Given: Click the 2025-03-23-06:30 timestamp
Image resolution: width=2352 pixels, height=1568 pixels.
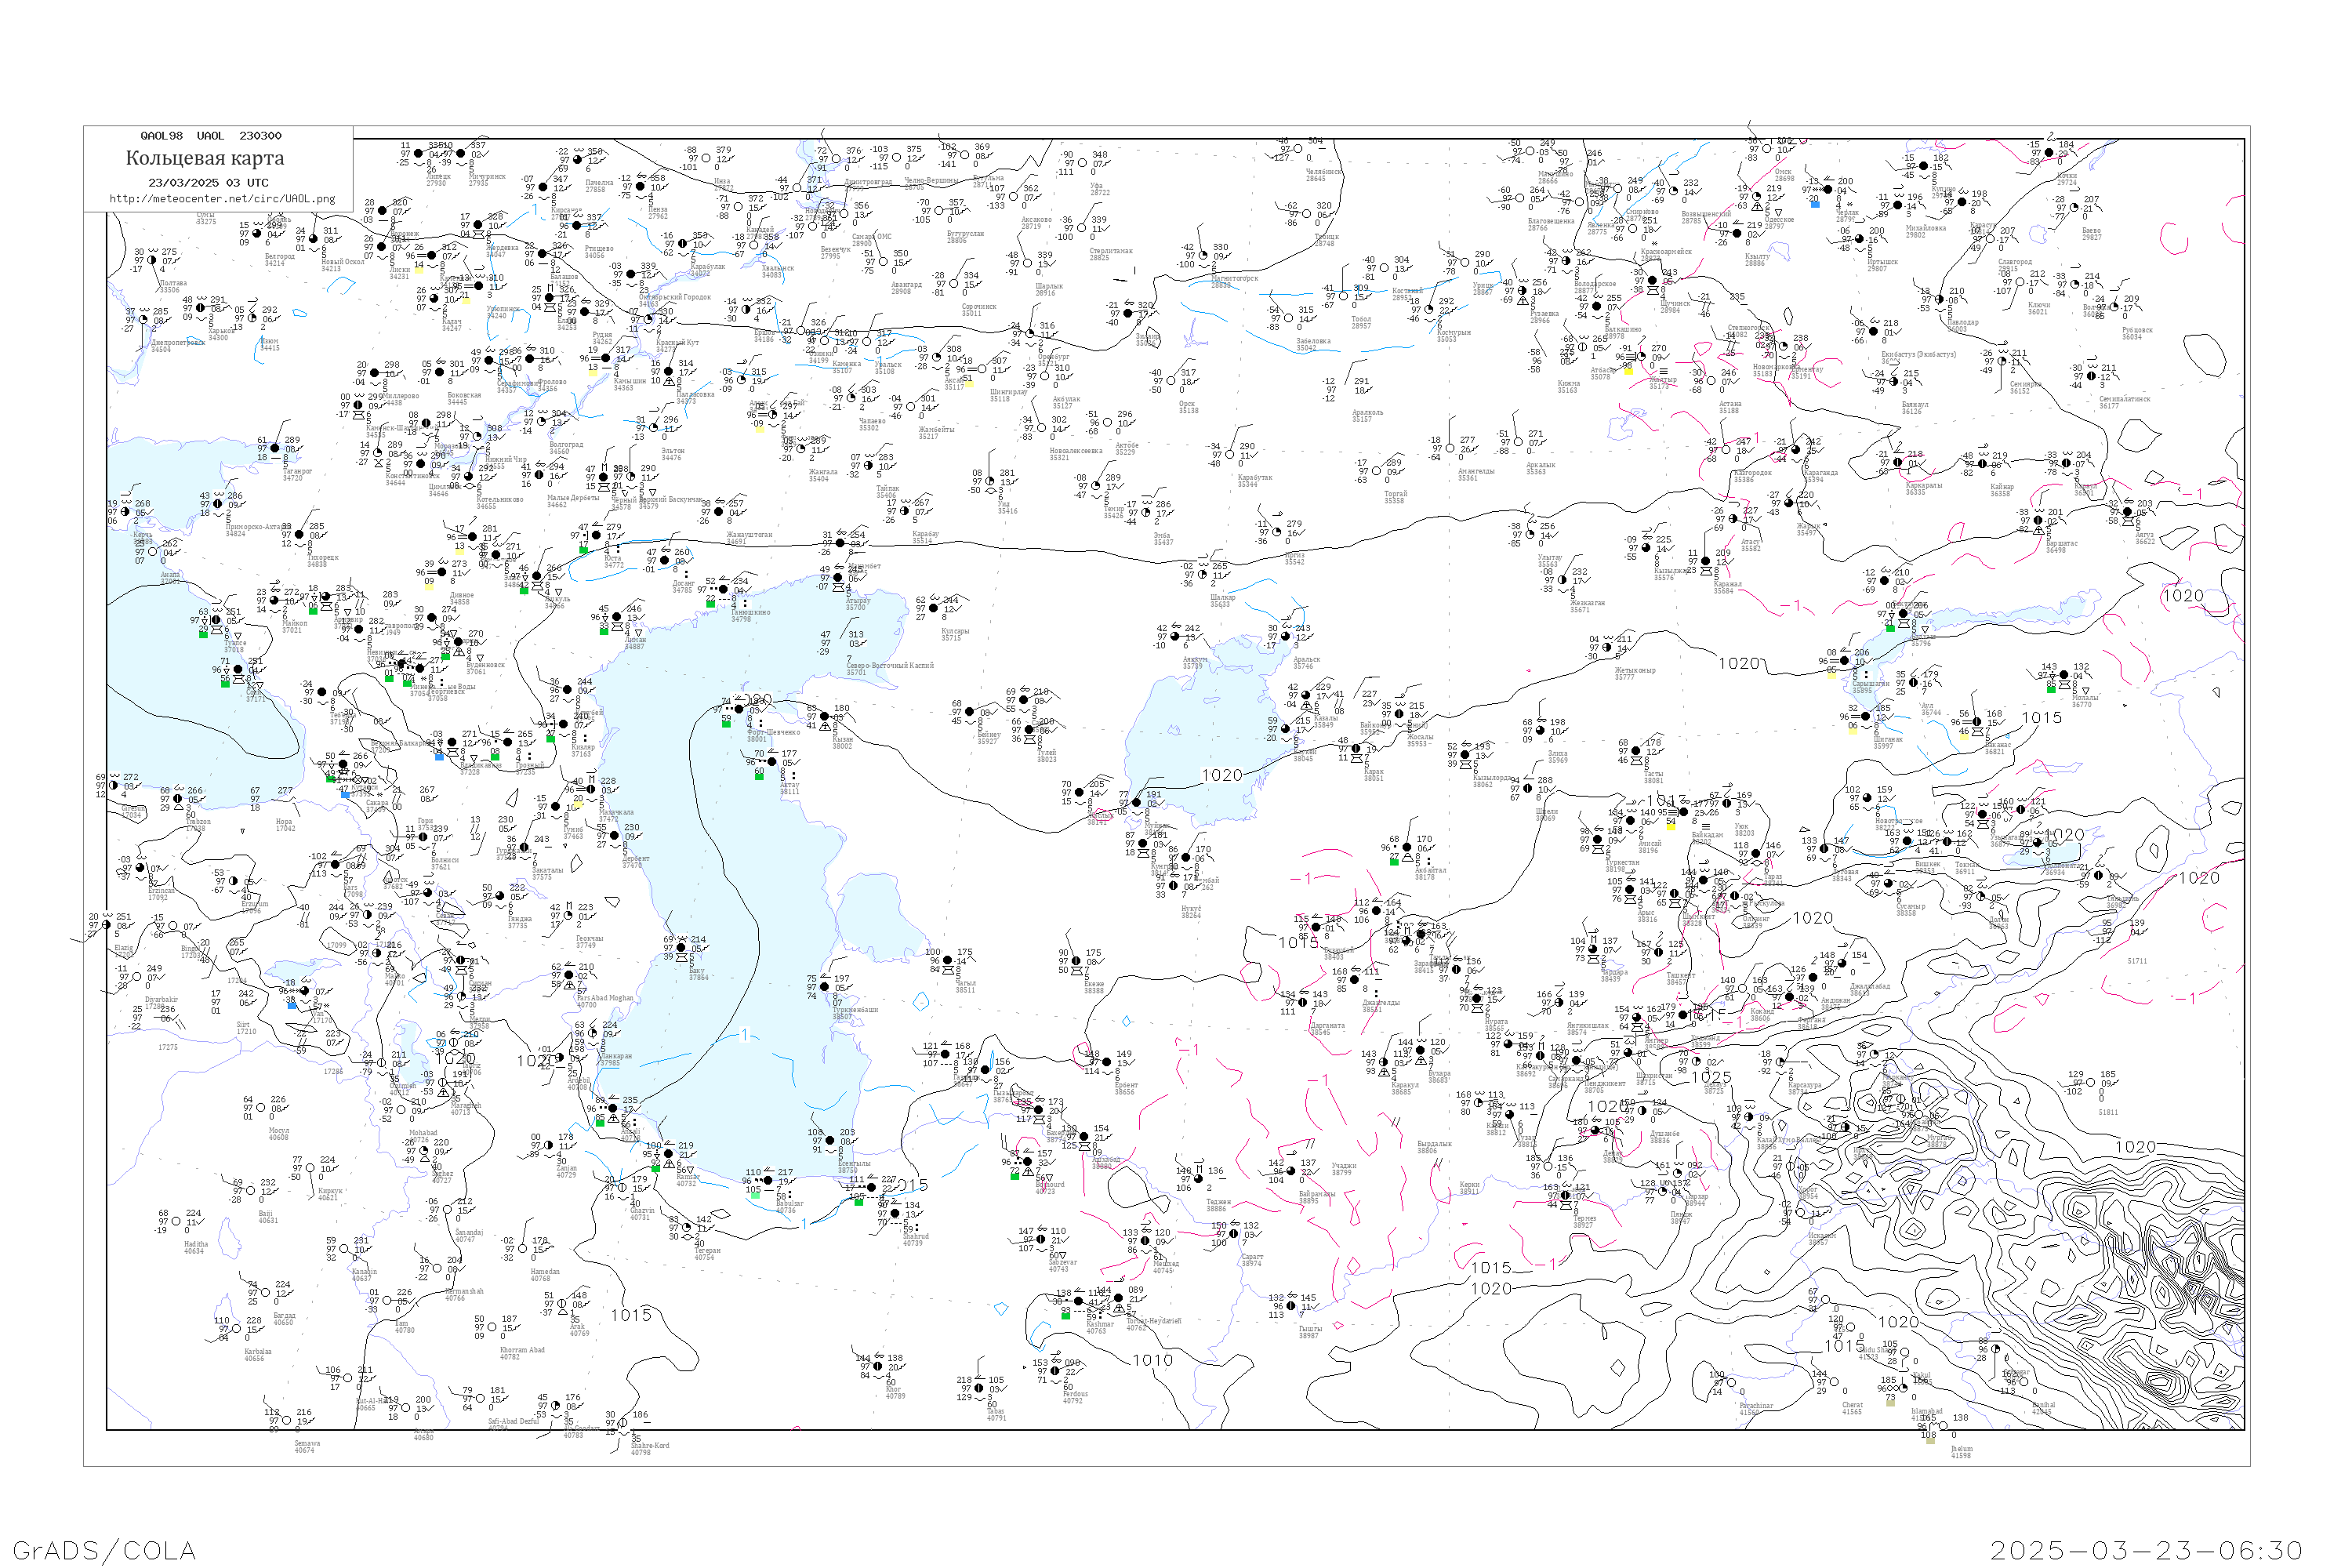Looking at the screenshot, I should [2146, 1549].
